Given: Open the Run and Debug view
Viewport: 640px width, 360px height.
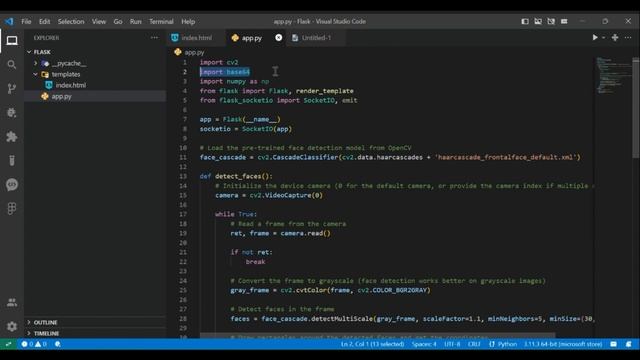Looking at the screenshot, I should [12, 113].
